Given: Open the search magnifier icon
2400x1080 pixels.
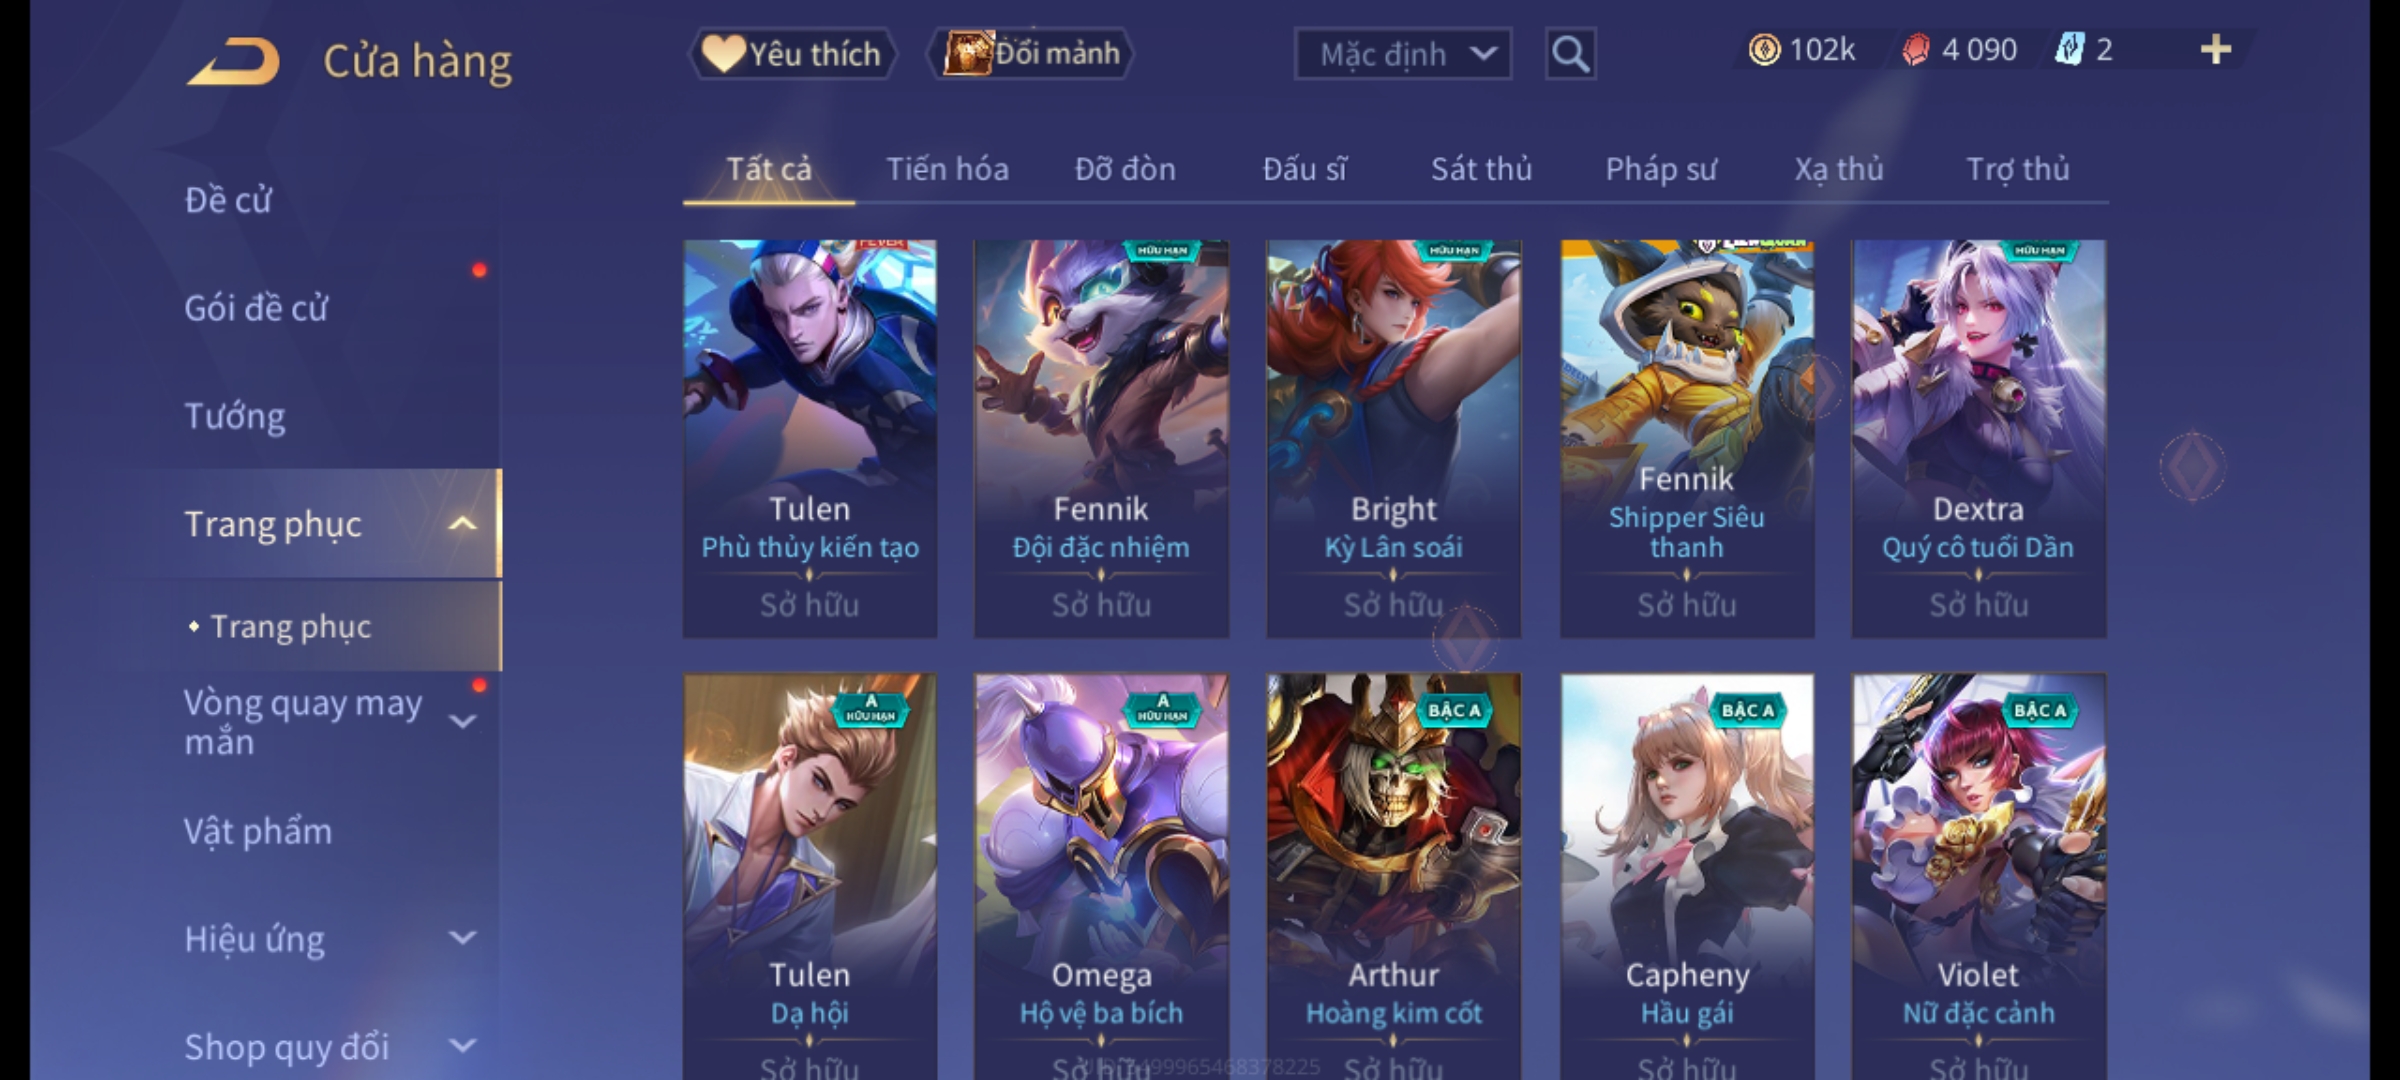Looking at the screenshot, I should coord(1570,54).
